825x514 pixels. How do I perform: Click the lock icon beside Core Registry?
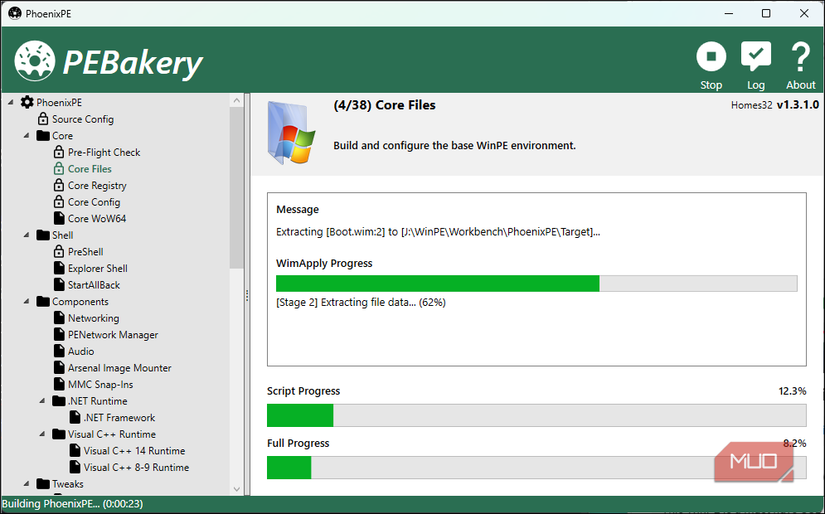(x=59, y=185)
